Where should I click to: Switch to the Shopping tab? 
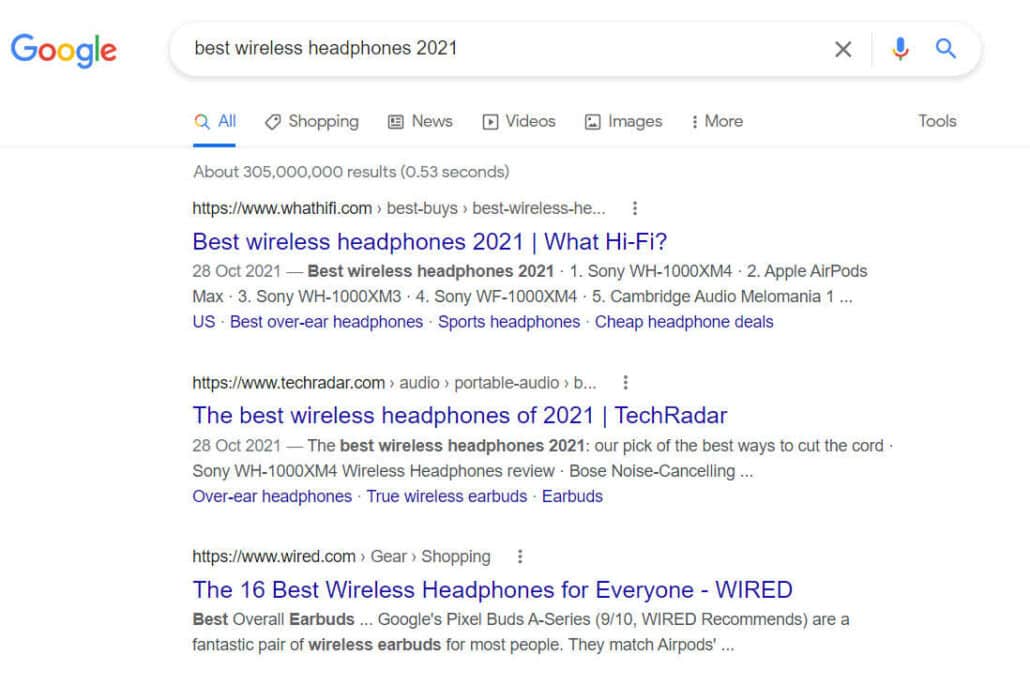click(x=312, y=122)
